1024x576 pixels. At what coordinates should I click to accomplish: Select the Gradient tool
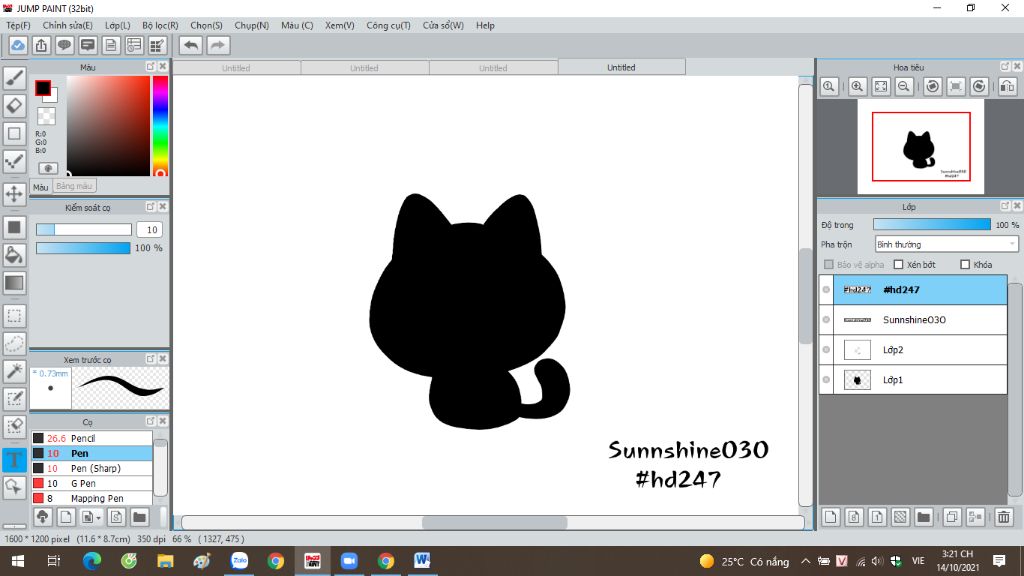[x=14, y=283]
